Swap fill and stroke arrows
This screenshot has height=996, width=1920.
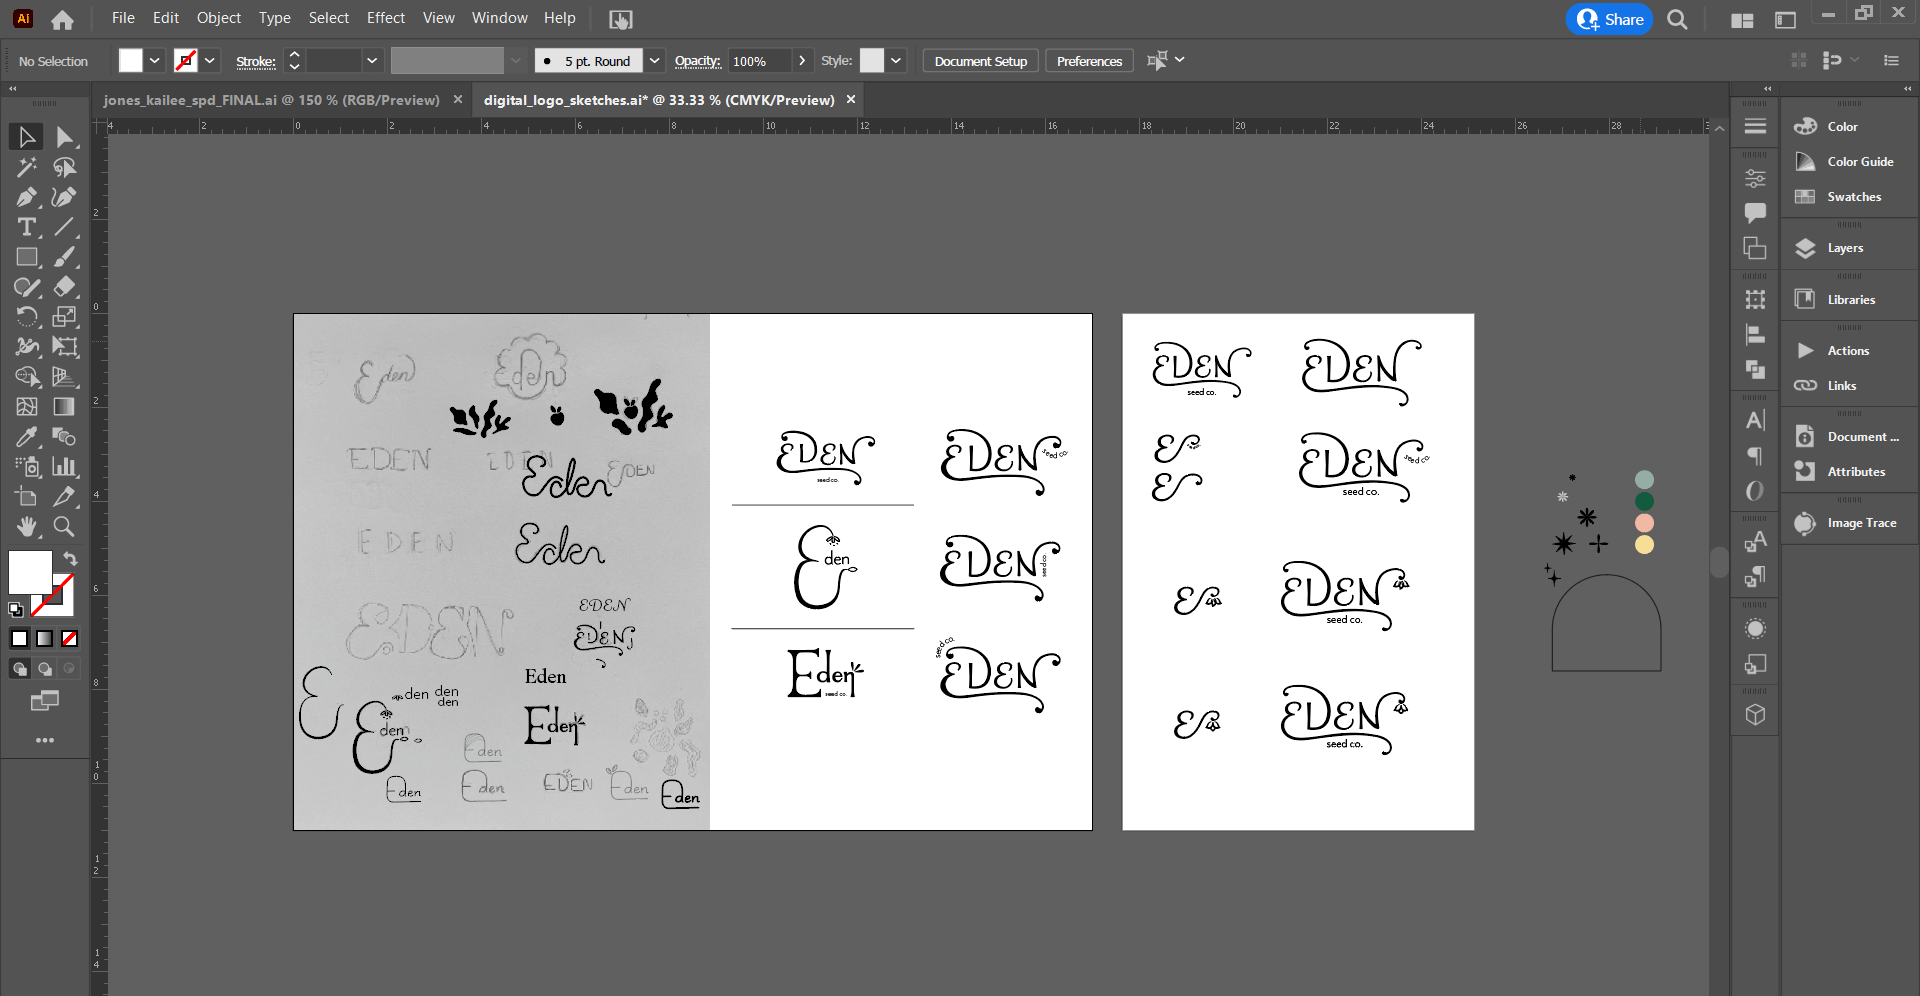click(x=70, y=559)
